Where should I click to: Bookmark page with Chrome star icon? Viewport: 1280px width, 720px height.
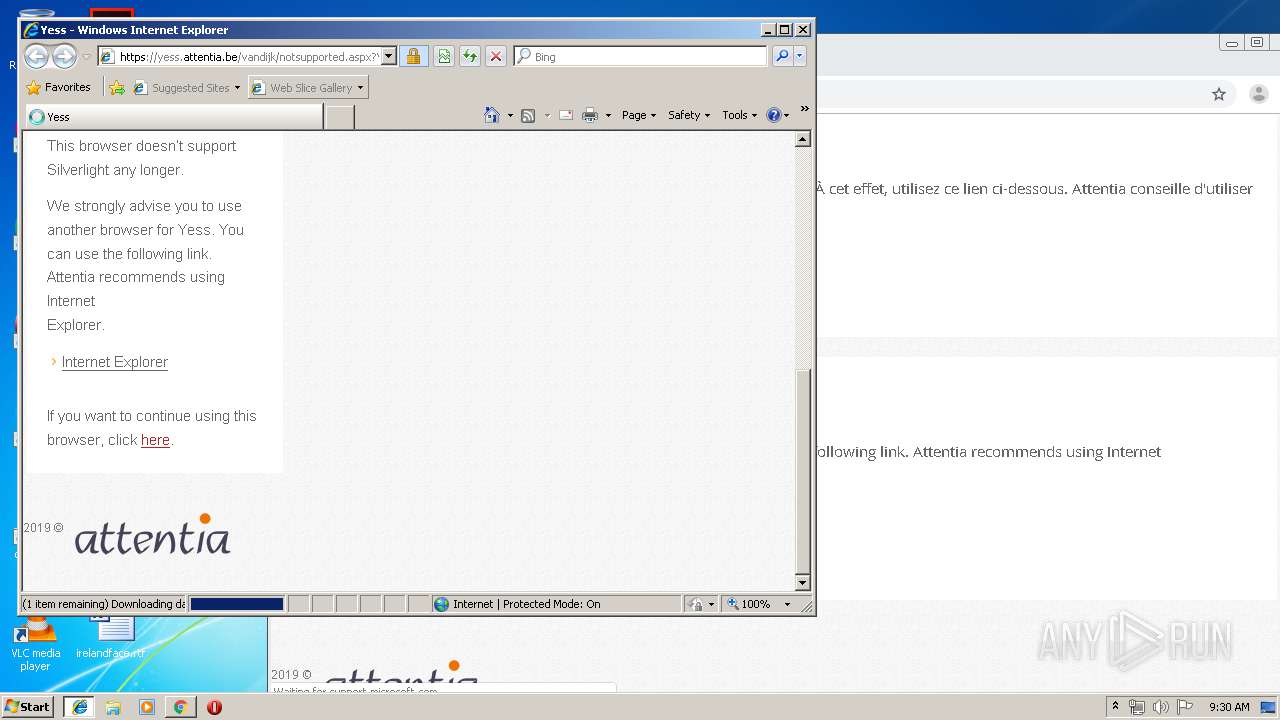coord(1218,94)
